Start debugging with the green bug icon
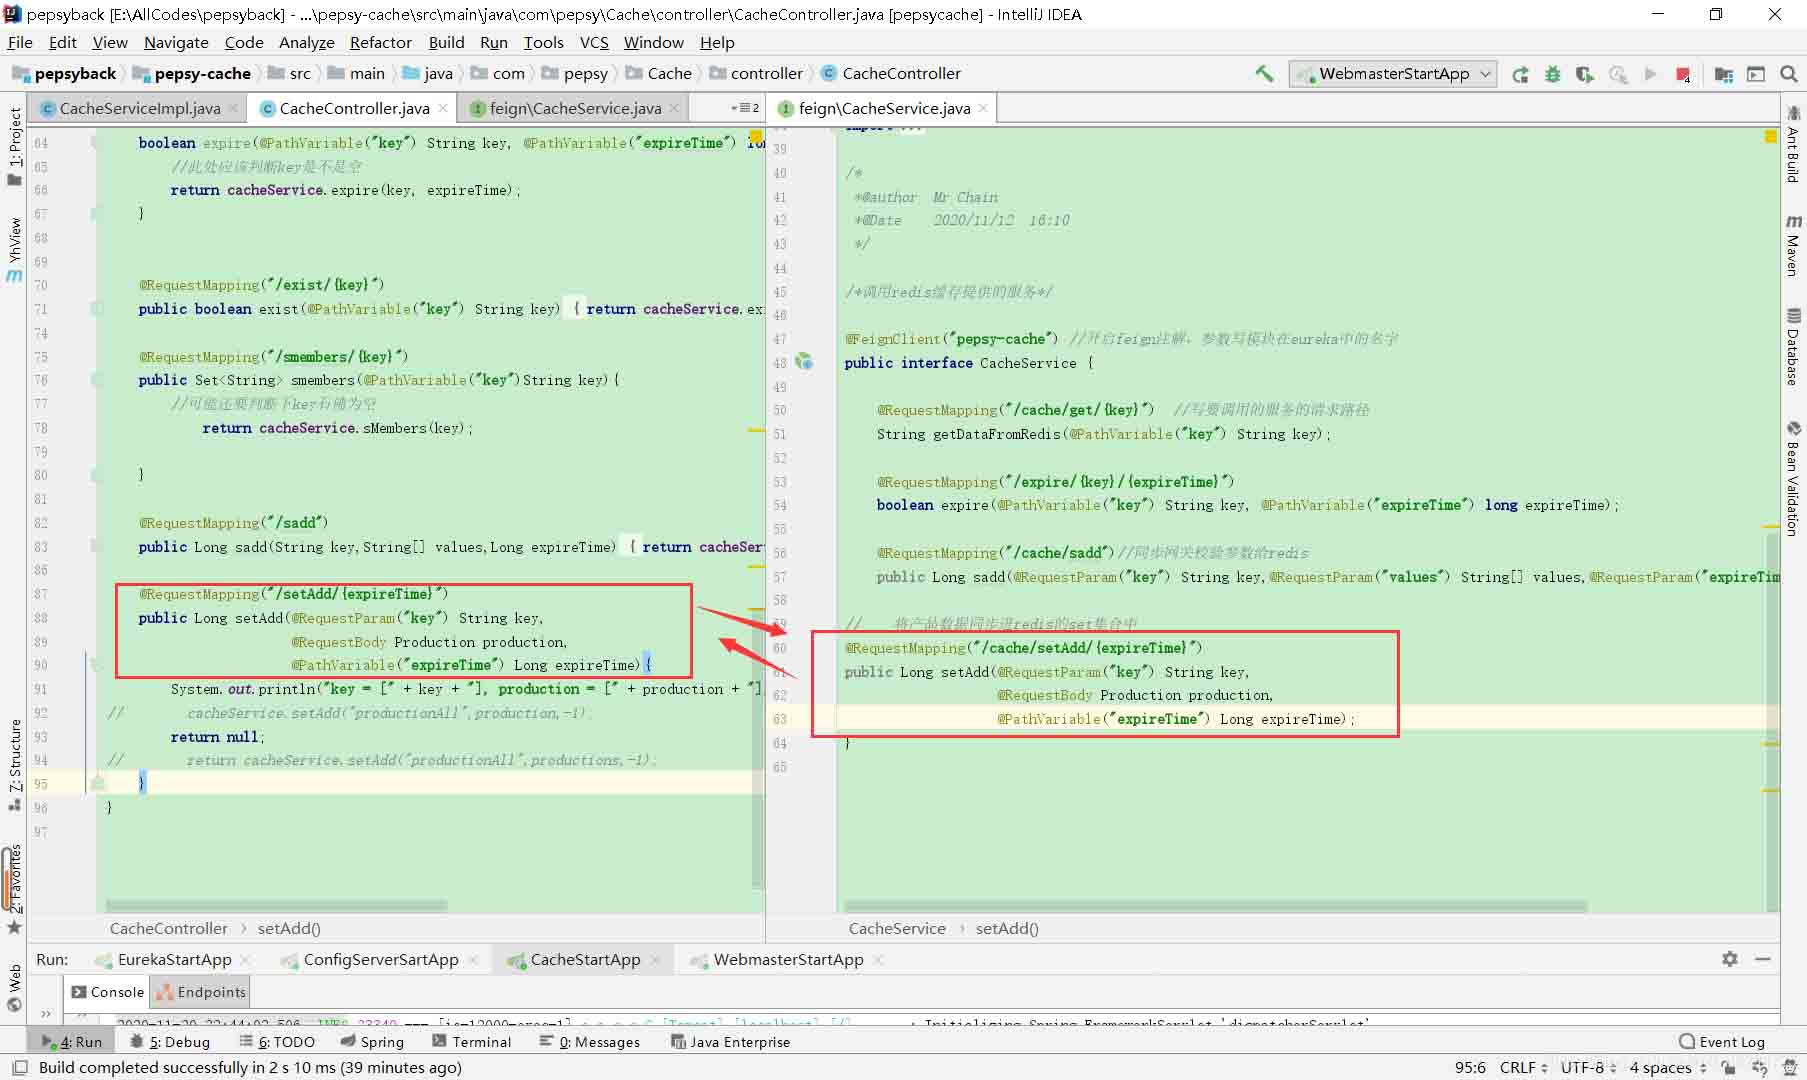This screenshot has width=1807, height=1080. coord(1552,74)
